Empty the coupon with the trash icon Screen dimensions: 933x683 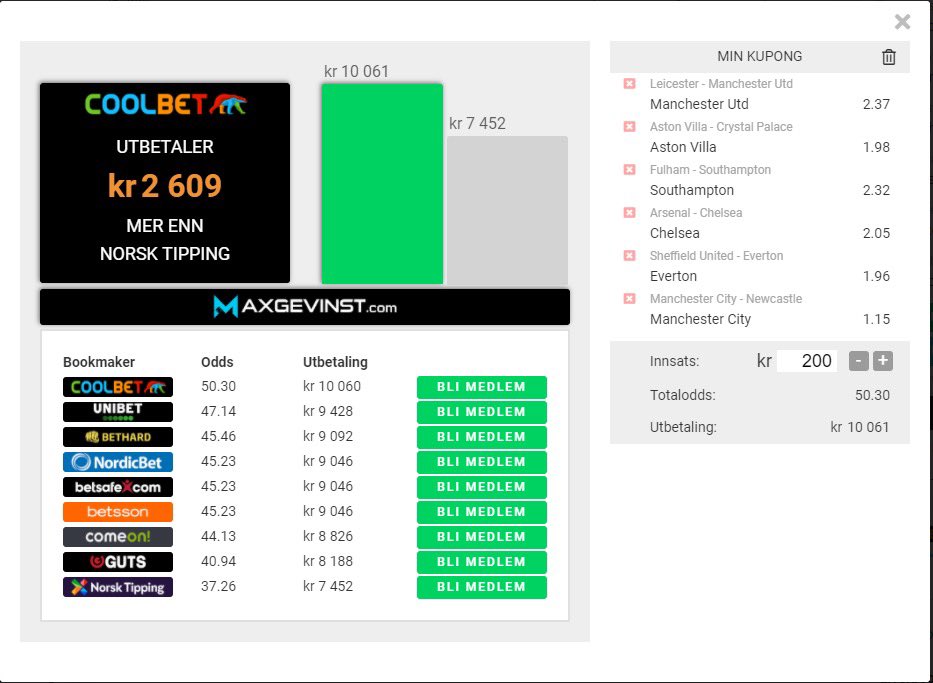coord(888,57)
